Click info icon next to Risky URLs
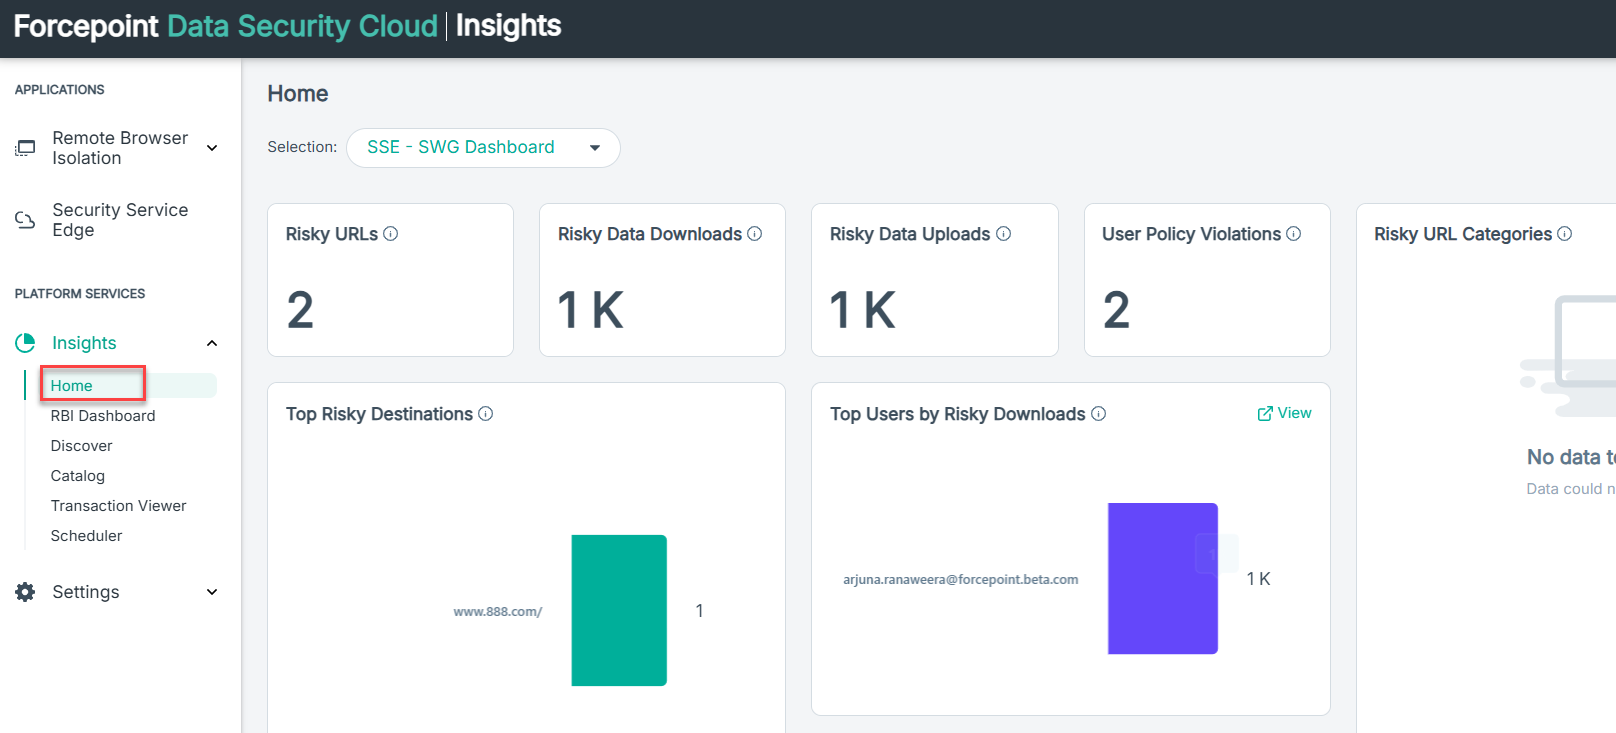 pyautogui.click(x=391, y=234)
